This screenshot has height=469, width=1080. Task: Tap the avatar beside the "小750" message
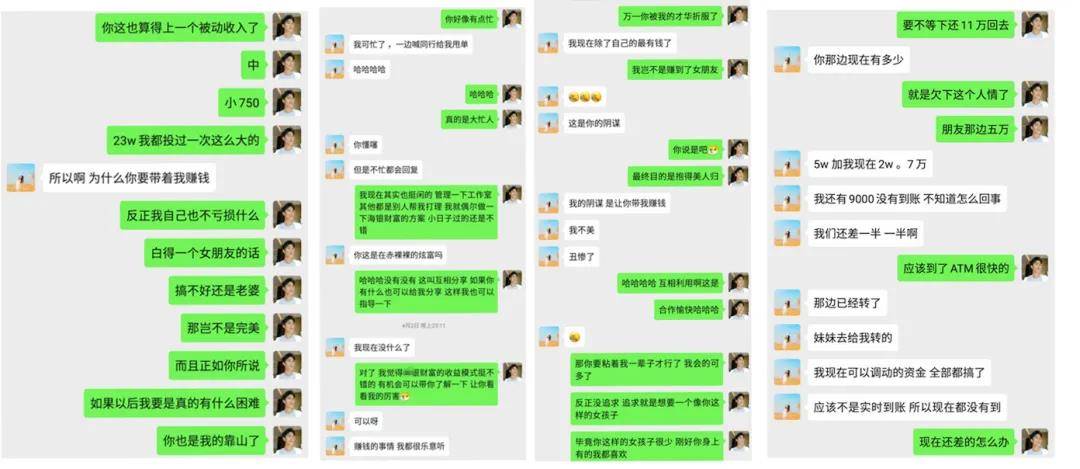287,102
